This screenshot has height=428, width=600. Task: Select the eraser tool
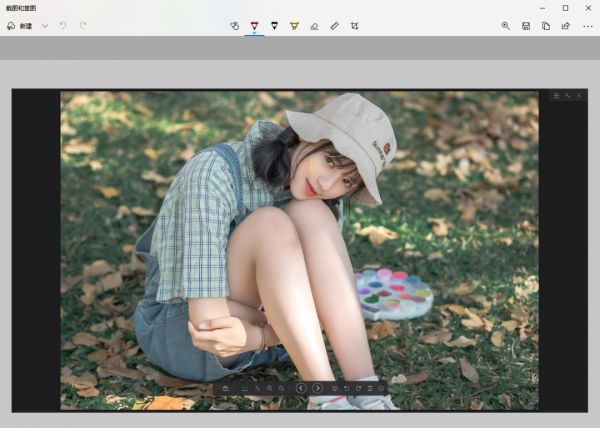(x=314, y=25)
